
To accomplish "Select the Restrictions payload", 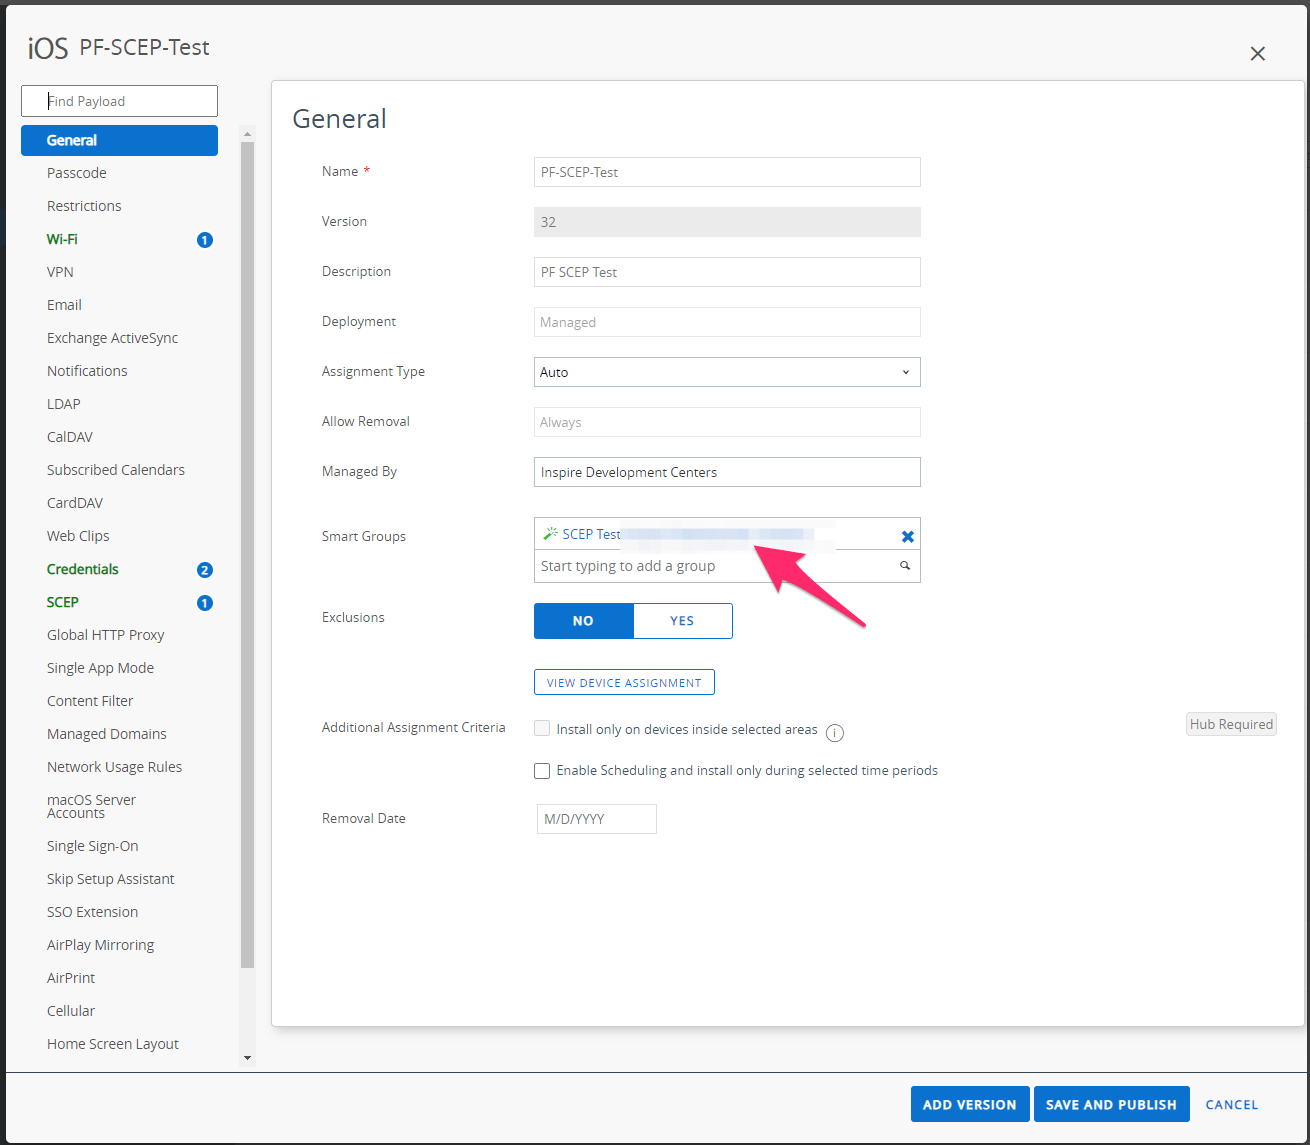I will tap(84, 205).
